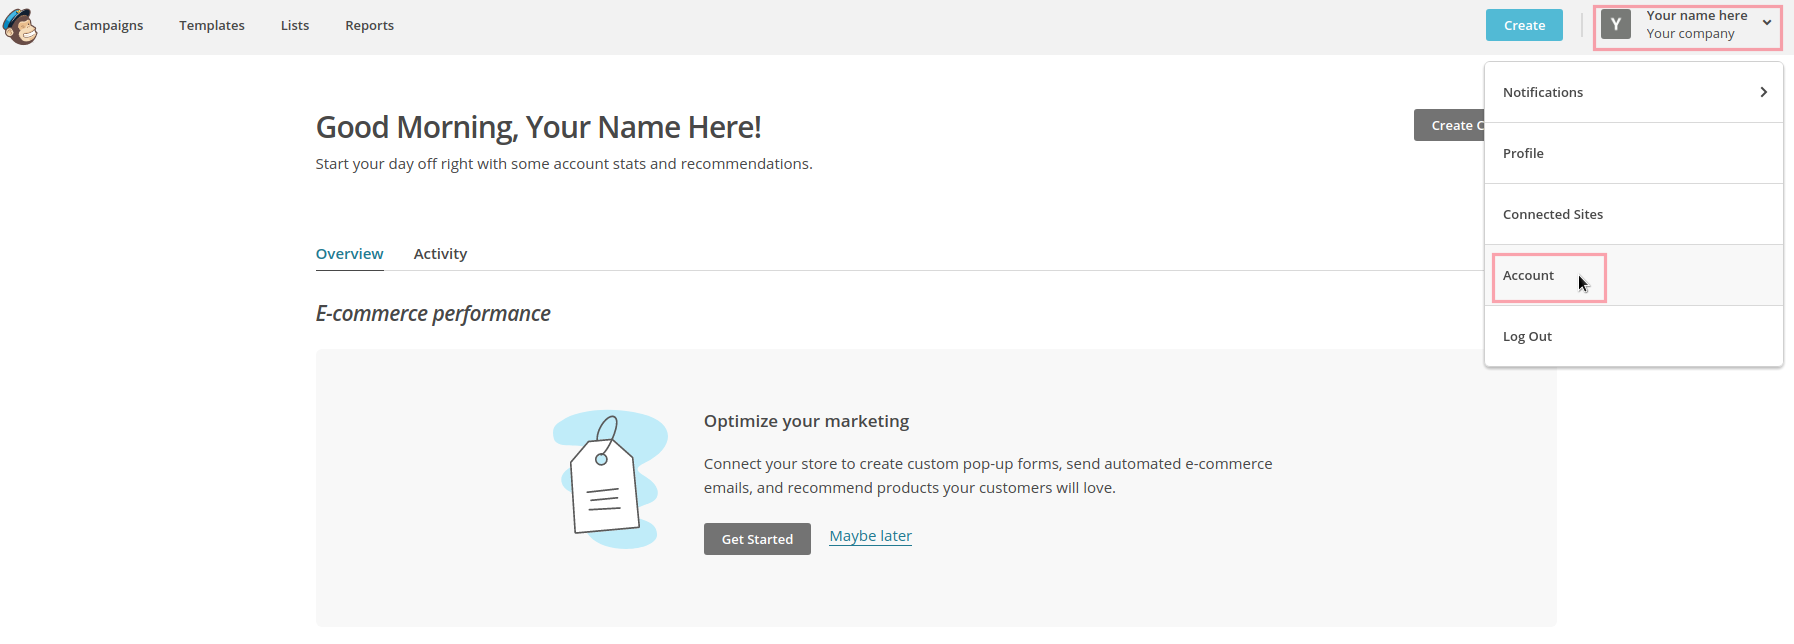
Task: Select Connected Sites menu entry
Action: [1634, 214]
